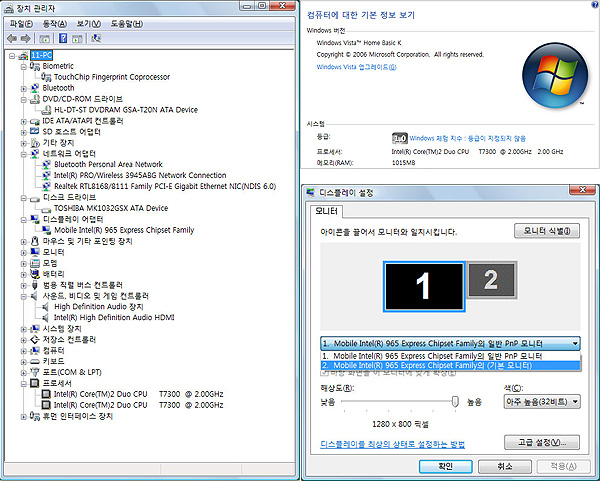Viewport: 600px width, 483px height.
Task: Click the 마우스 및 기타 포인팅 장치 mouse icon
Action: click(x=35, y=241)
